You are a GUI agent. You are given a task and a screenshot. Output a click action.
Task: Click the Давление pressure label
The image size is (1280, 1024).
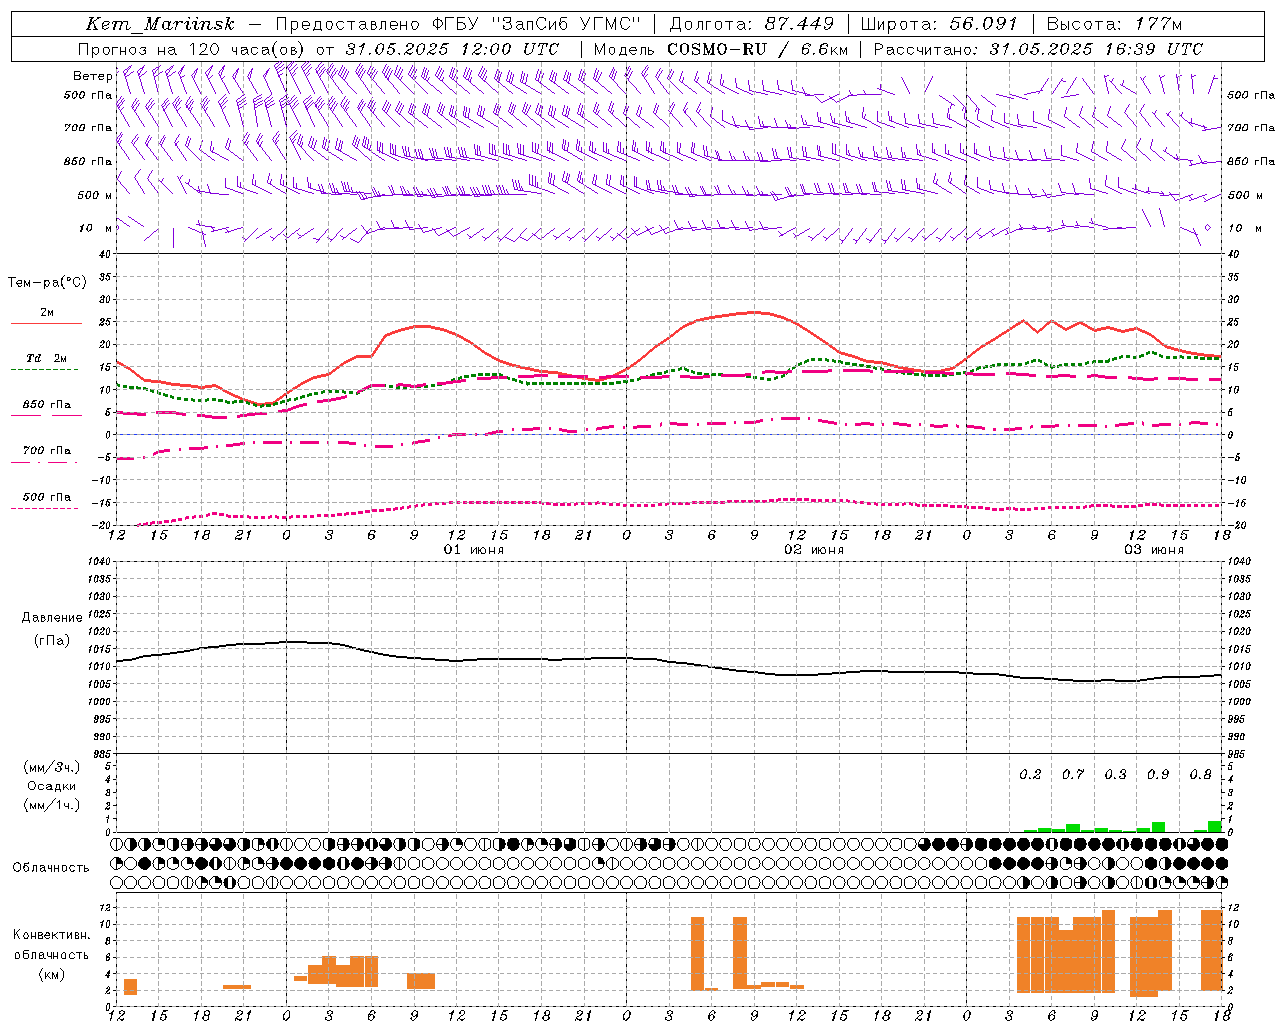tap(52, 618)
